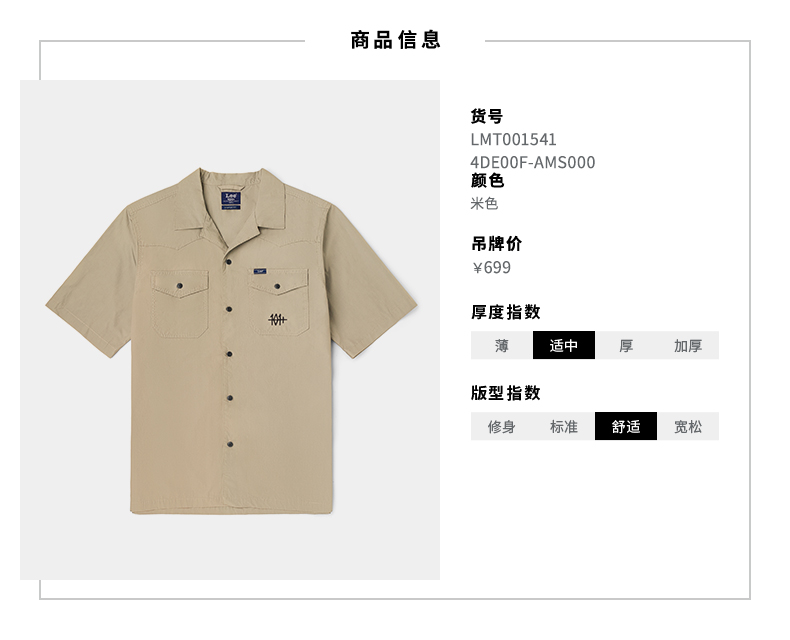790x640 pixels.
Task: Click the 商品信息 section heading
Action: 396,40
